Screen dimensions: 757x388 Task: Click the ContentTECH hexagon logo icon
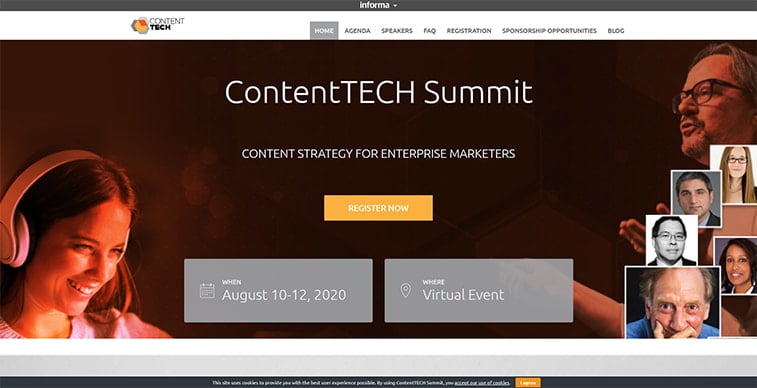point(140,26)
